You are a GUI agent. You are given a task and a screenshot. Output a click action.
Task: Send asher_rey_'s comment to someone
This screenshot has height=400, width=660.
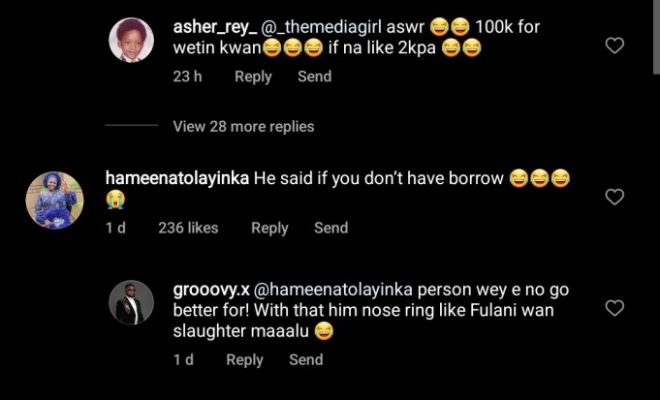(314, 76)
